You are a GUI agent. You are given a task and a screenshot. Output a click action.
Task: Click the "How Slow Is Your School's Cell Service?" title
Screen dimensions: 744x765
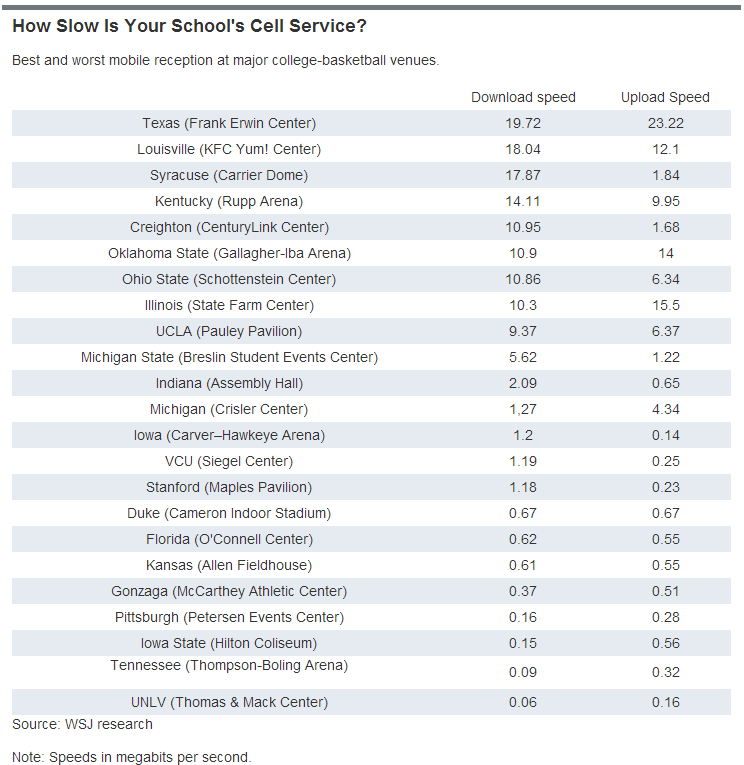pos(189,25)
